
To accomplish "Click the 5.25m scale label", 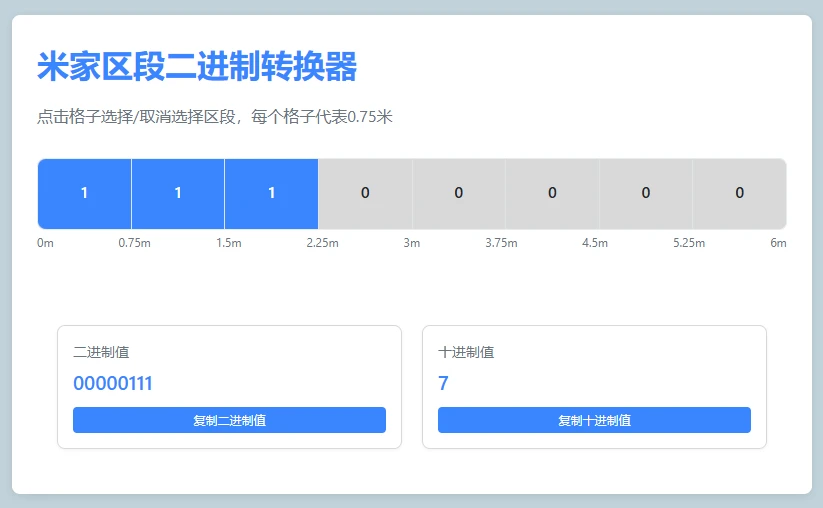I will click(x=689, y=243).
